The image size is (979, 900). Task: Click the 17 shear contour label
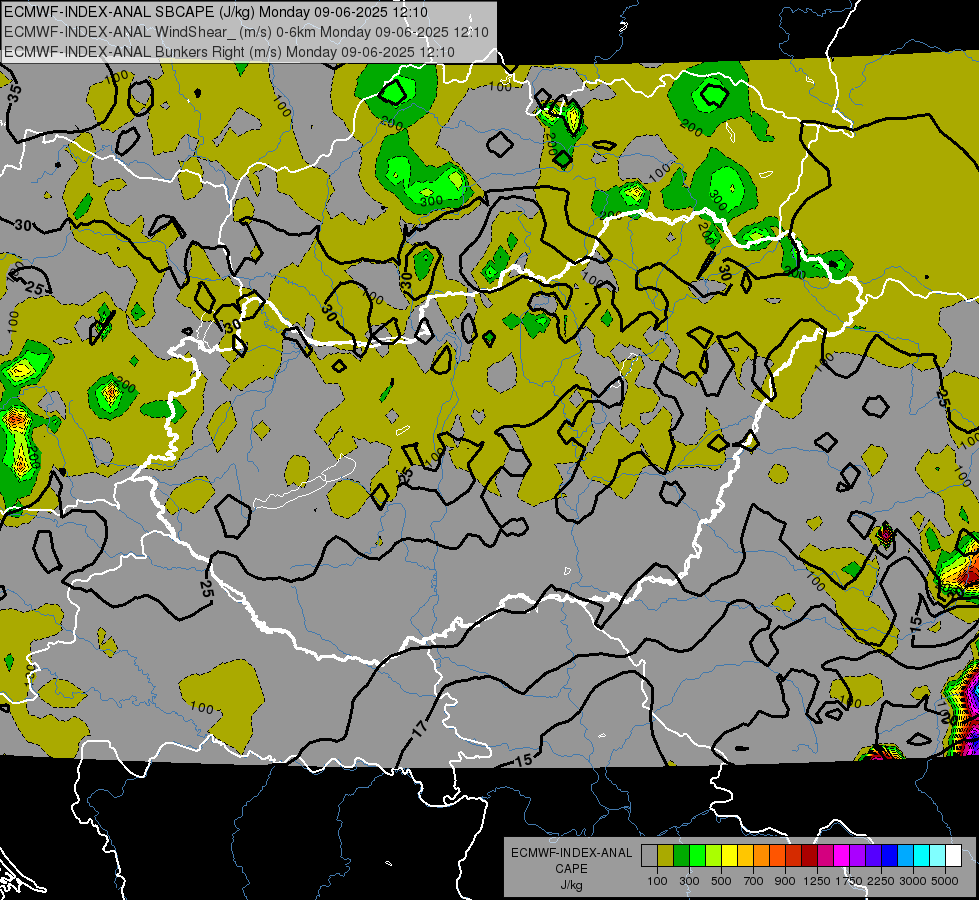(420, 728)
